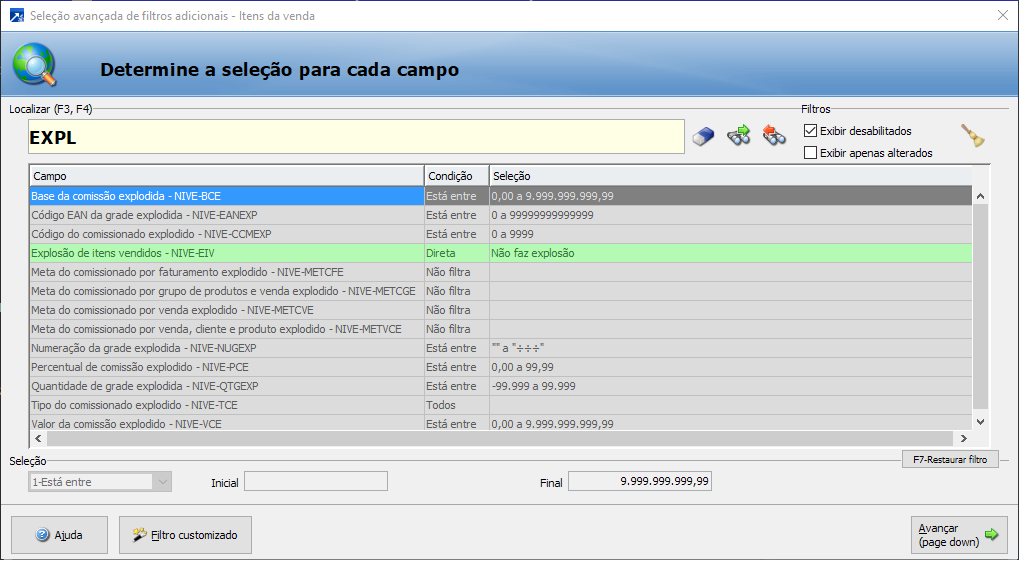This screenshot has height=567, width=1033.
Task: Select row Código EAN da grade explodida
Action: coord(501,215)
